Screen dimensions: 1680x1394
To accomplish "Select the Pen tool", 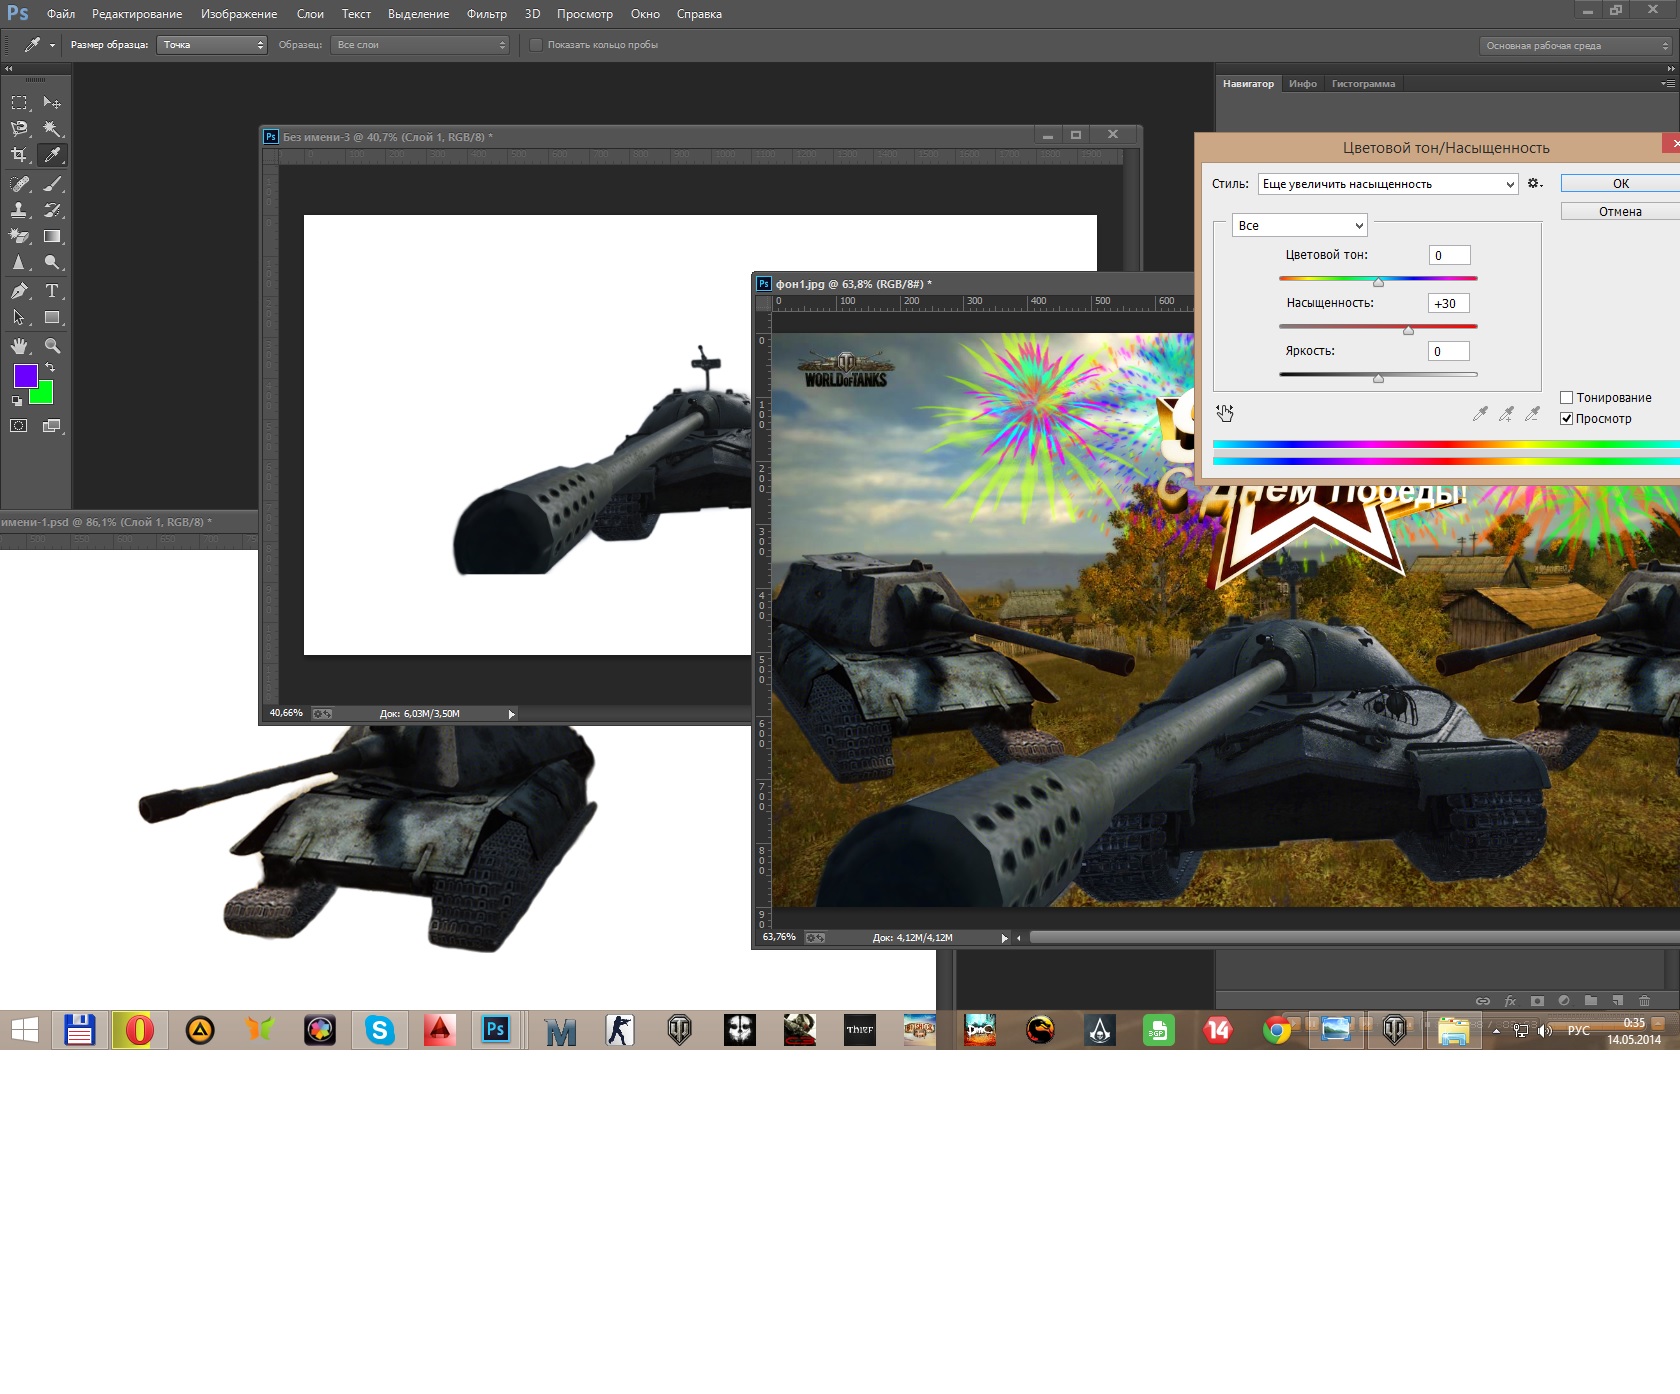I will (19, 291).
